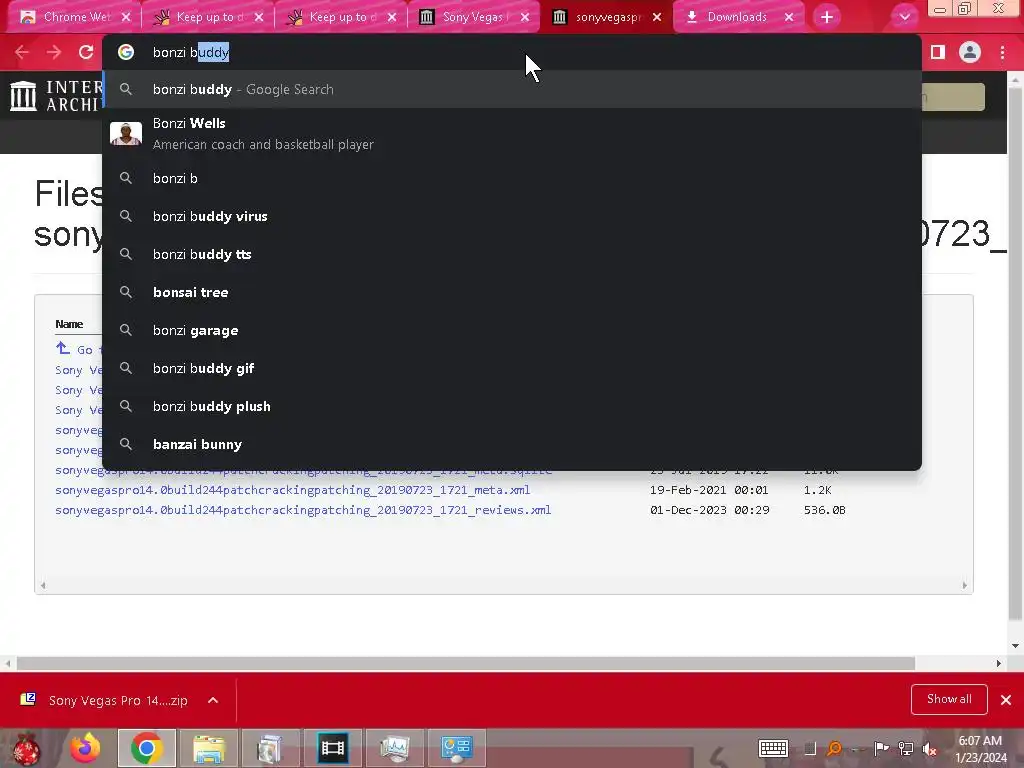Click the magnifier tray icon
This screenshot has width=1024, height=768.
click(x=834, y=749)
